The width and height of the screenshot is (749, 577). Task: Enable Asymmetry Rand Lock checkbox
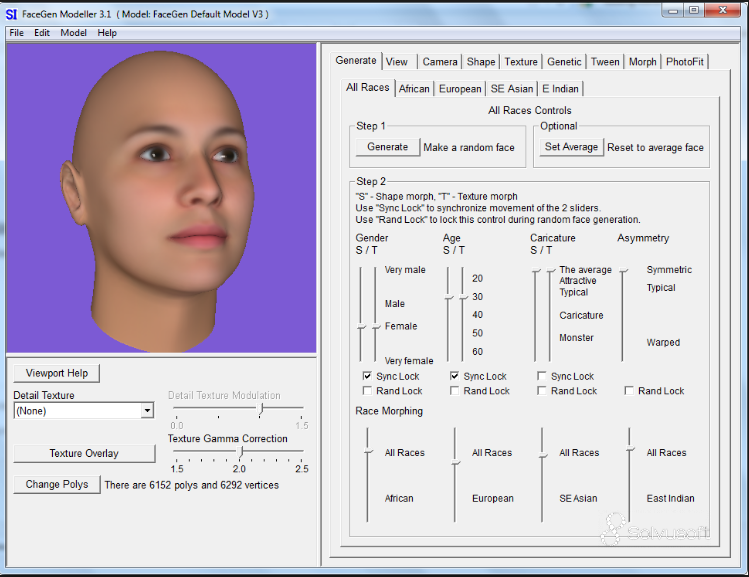[x=630, y=391]
